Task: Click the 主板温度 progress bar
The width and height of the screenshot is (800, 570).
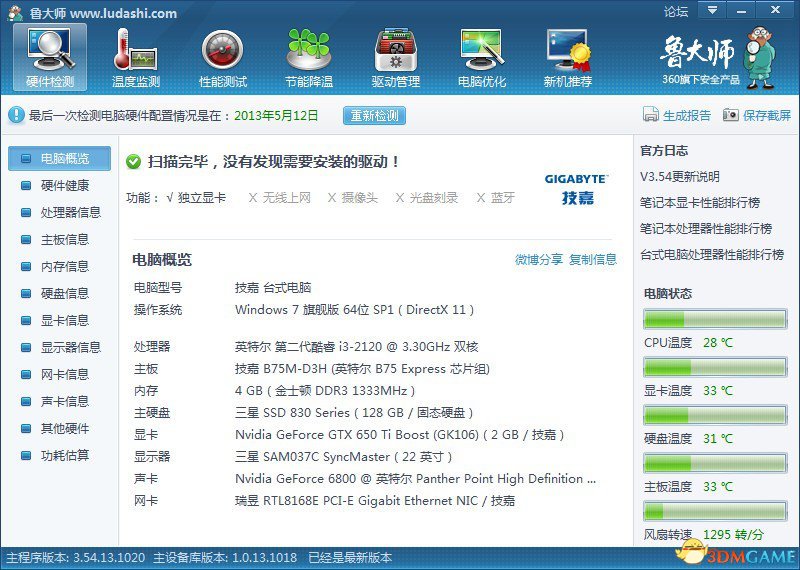Action: pos(715,463)
